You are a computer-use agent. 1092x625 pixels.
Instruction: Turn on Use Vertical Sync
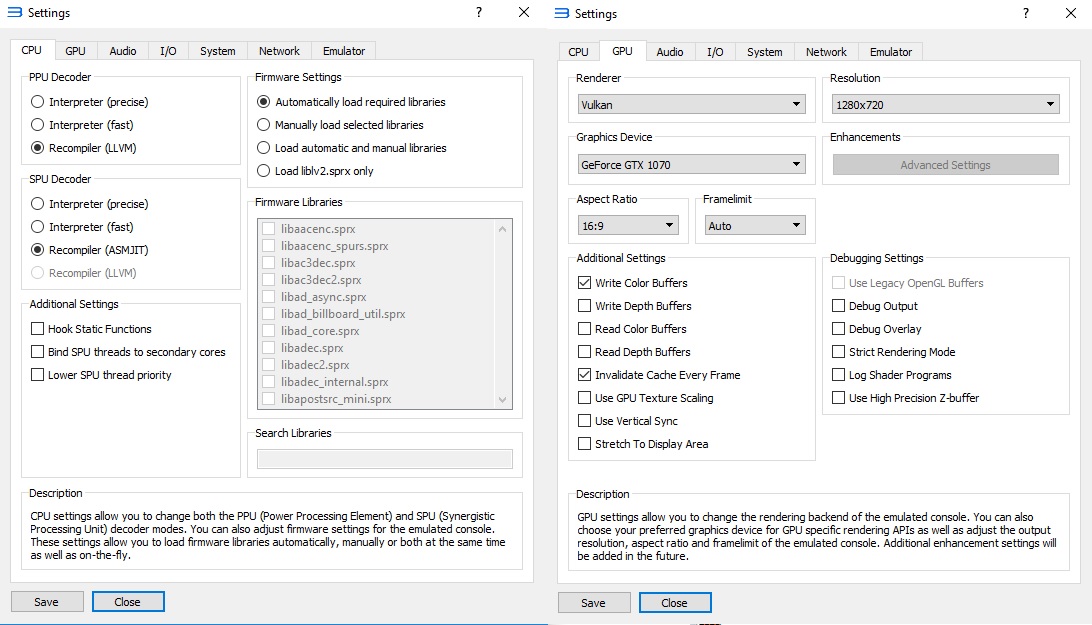pyautogui.click(x=585, y=421)
